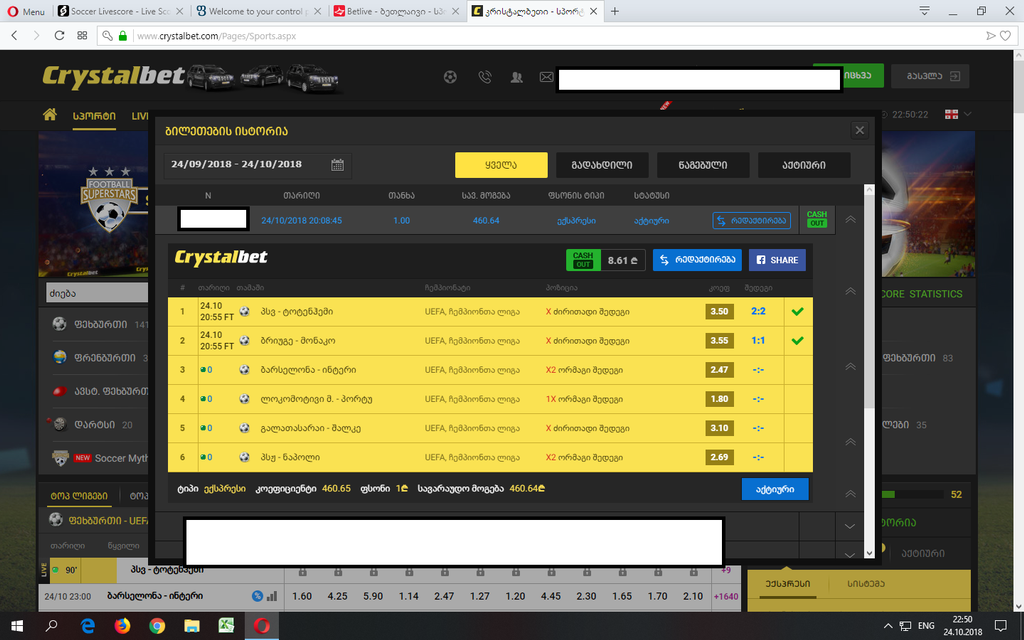1024x640 pixels.
Task: Click the logout button in header
Action: 930,76
